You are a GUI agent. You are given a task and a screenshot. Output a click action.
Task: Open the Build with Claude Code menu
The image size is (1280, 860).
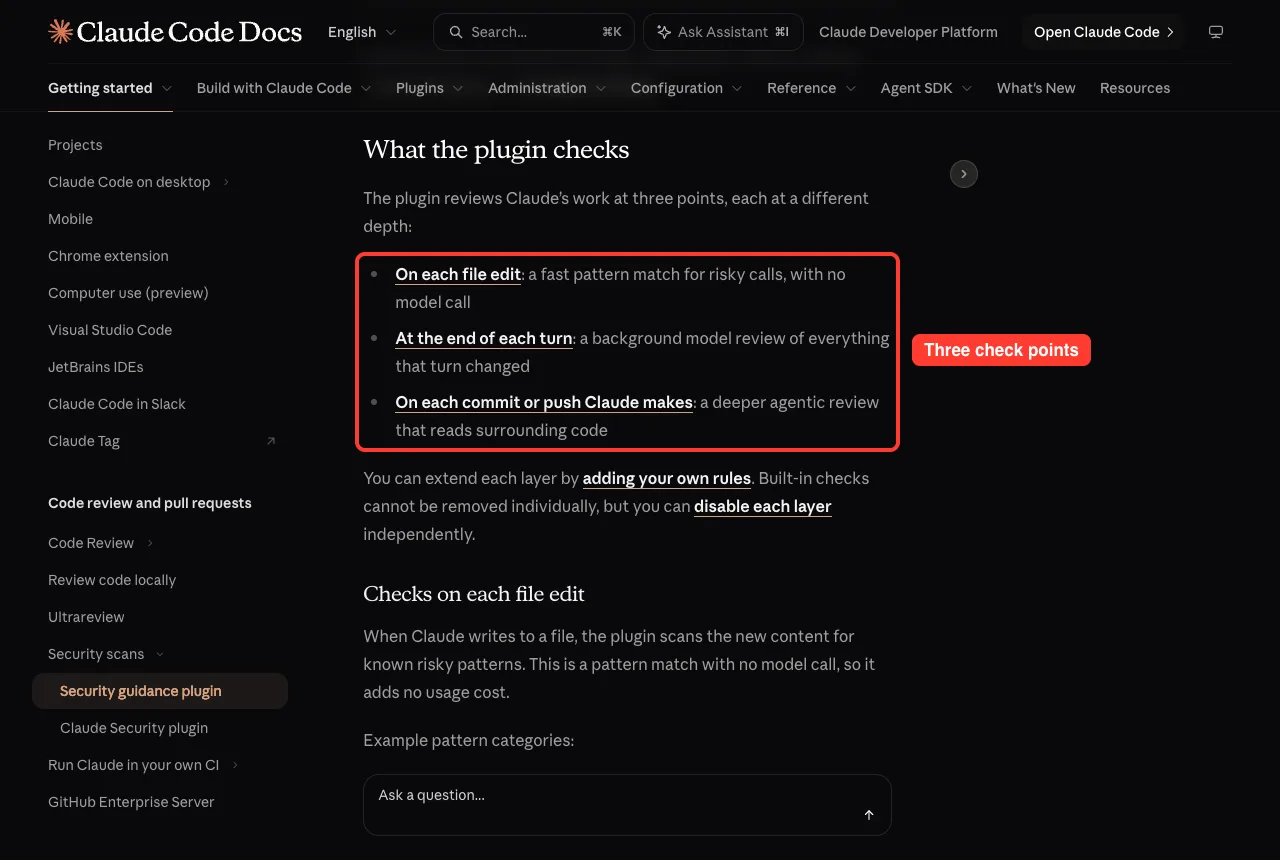tap(284, 88)
